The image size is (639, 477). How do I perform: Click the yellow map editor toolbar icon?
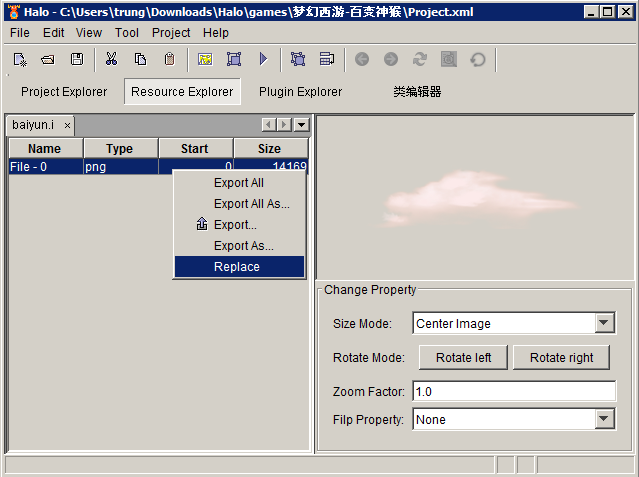(x=205, y=60)
